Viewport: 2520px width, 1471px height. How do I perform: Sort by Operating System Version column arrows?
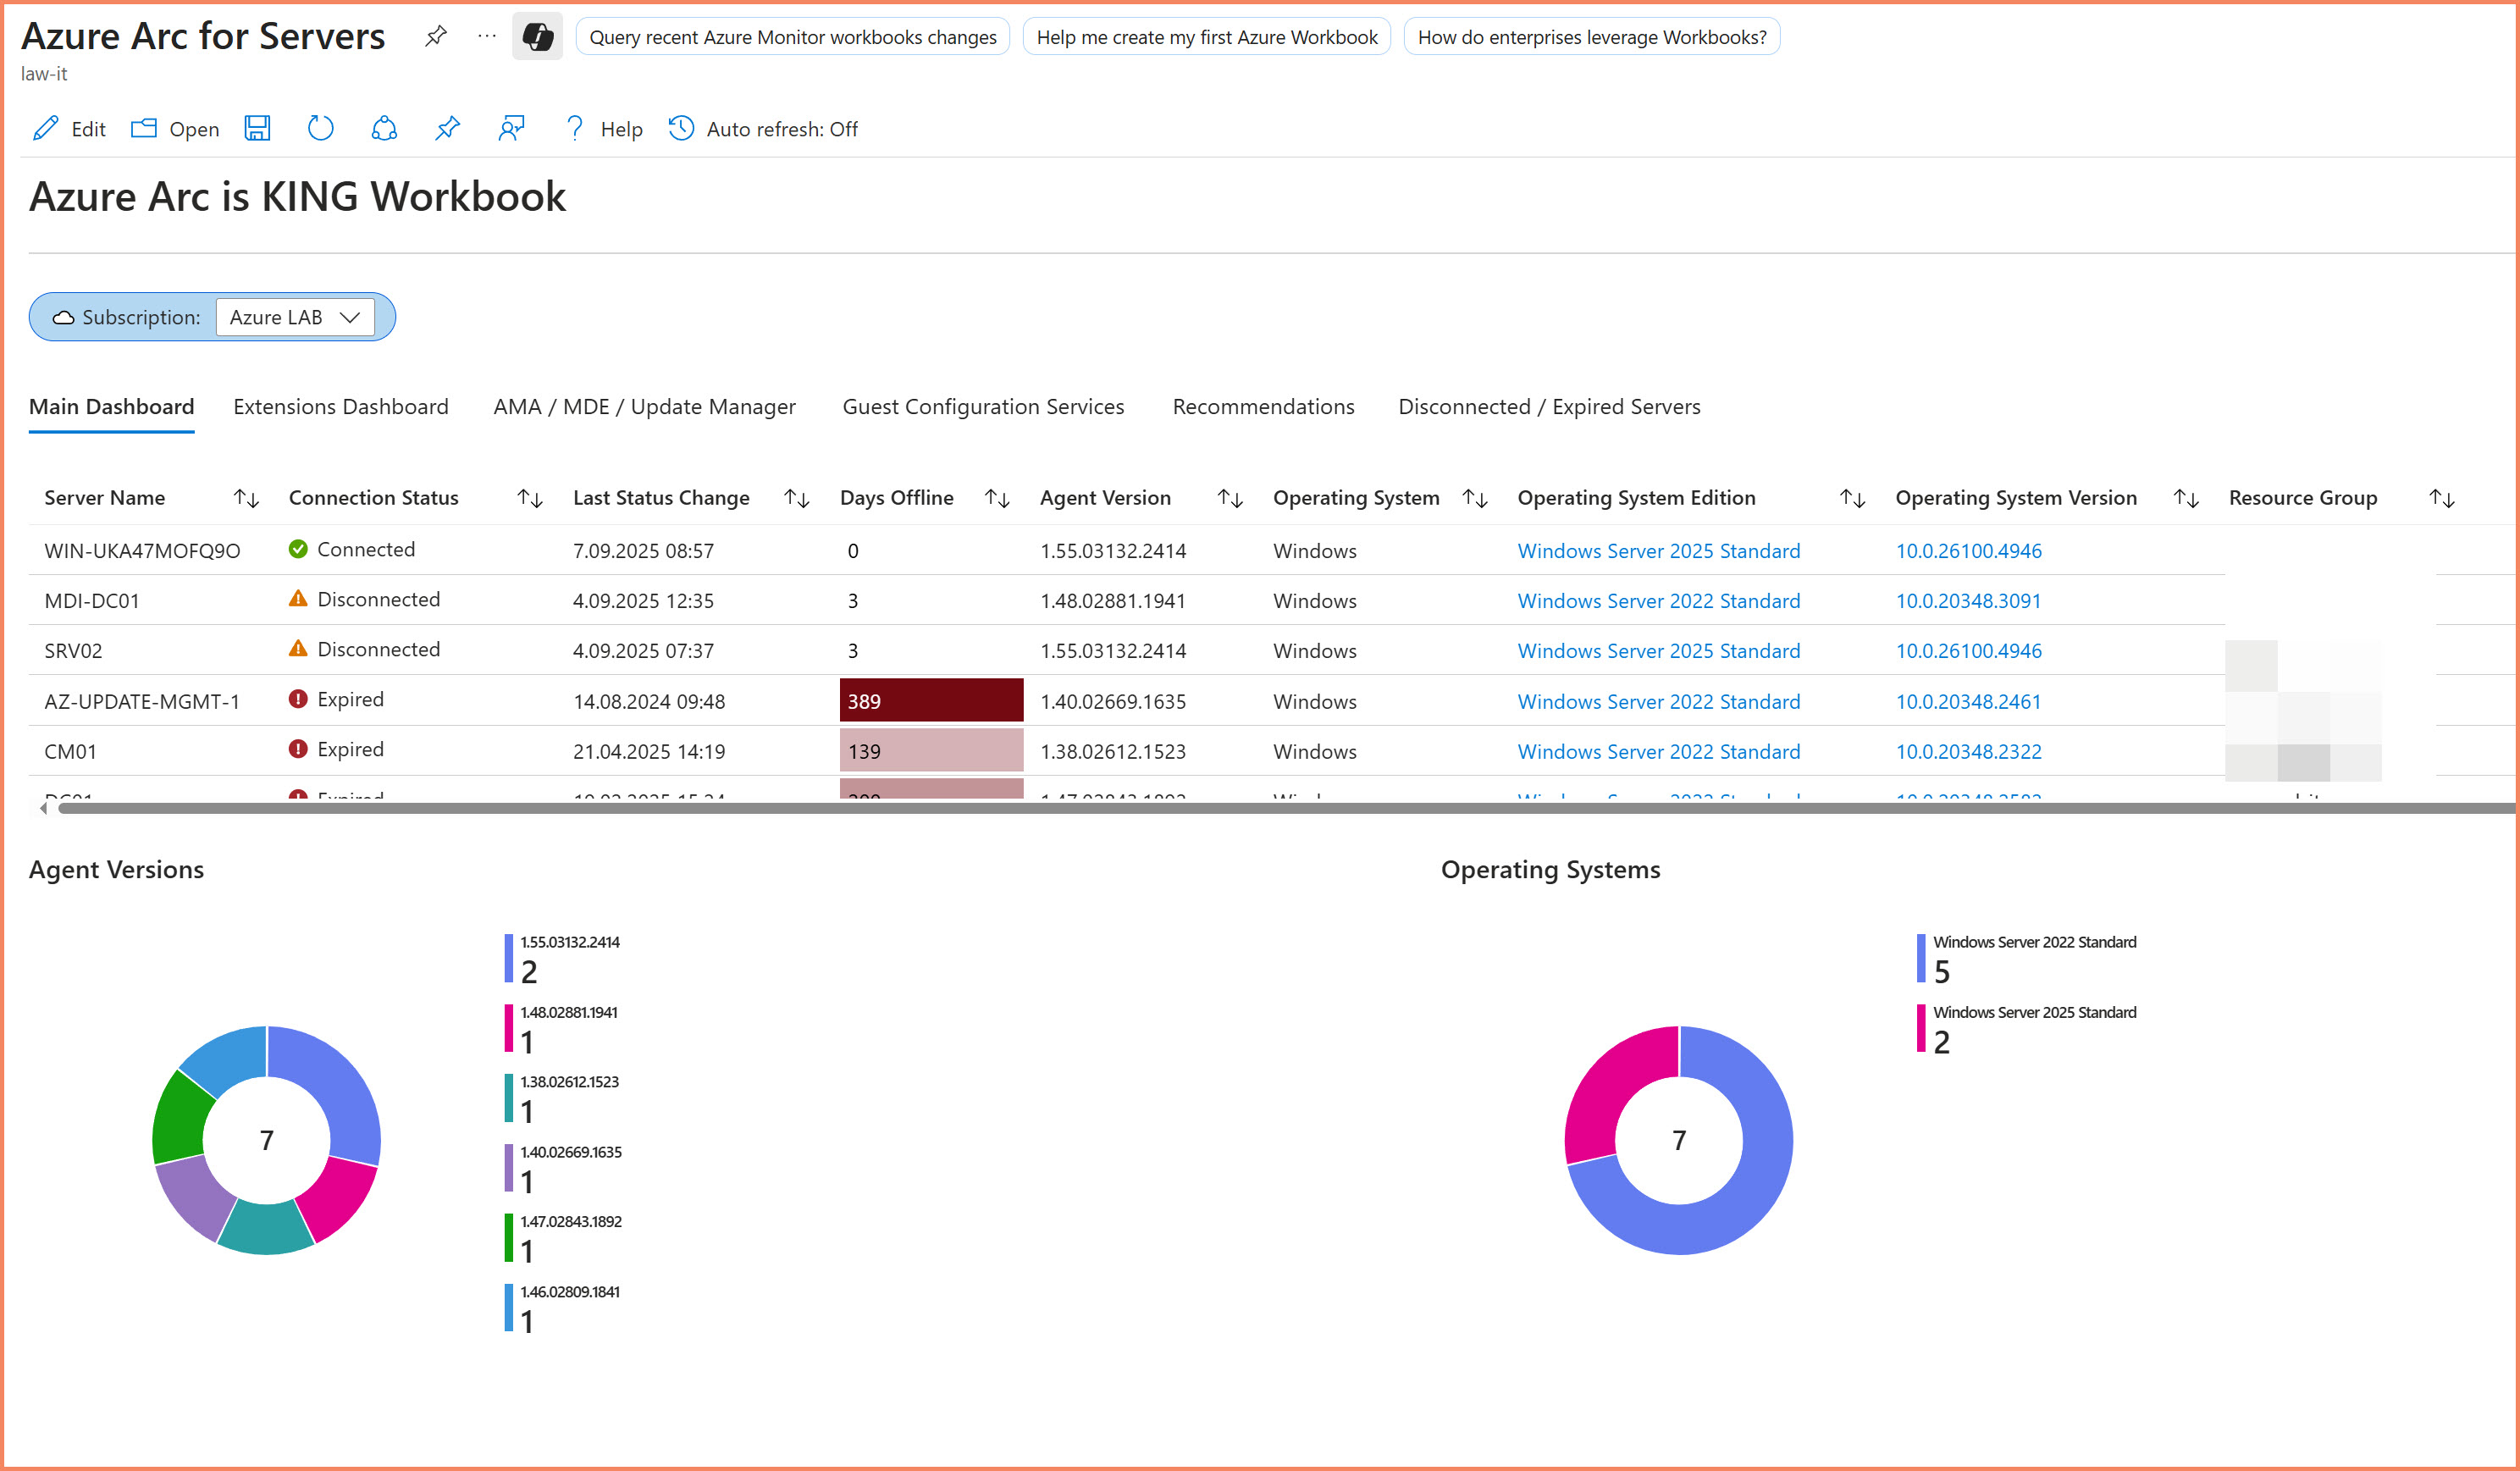(2186, 498)
